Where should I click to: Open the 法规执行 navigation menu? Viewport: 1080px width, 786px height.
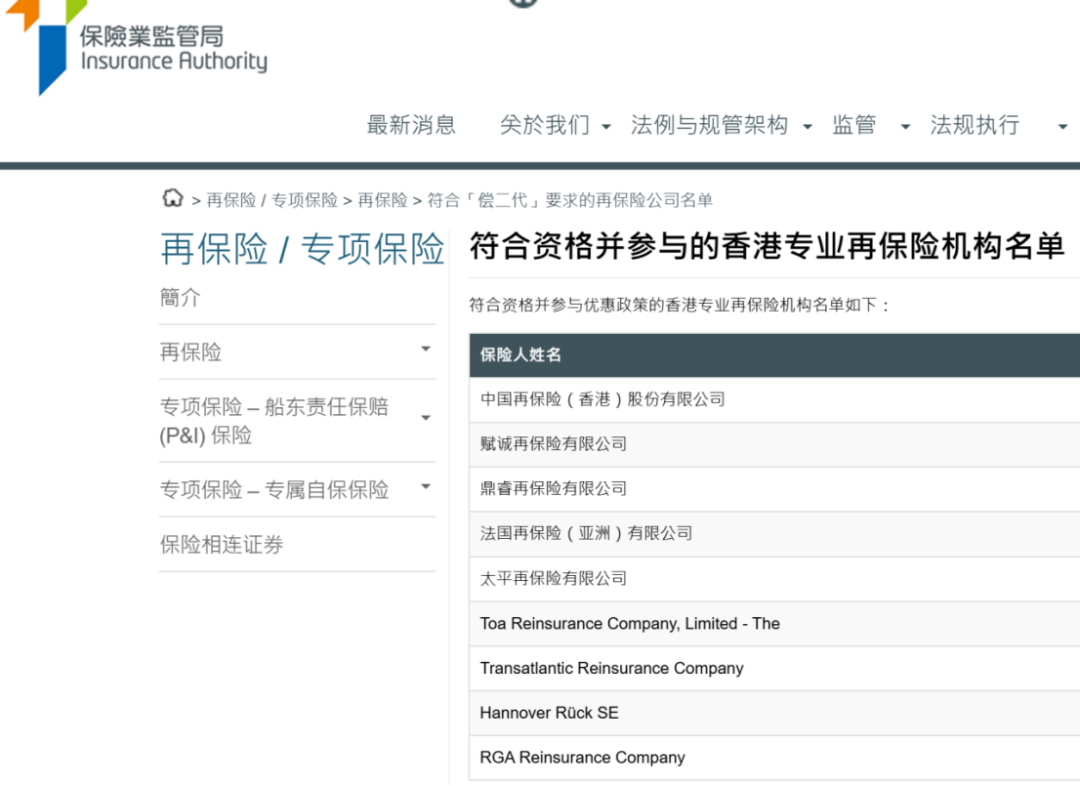coord(975,125)
